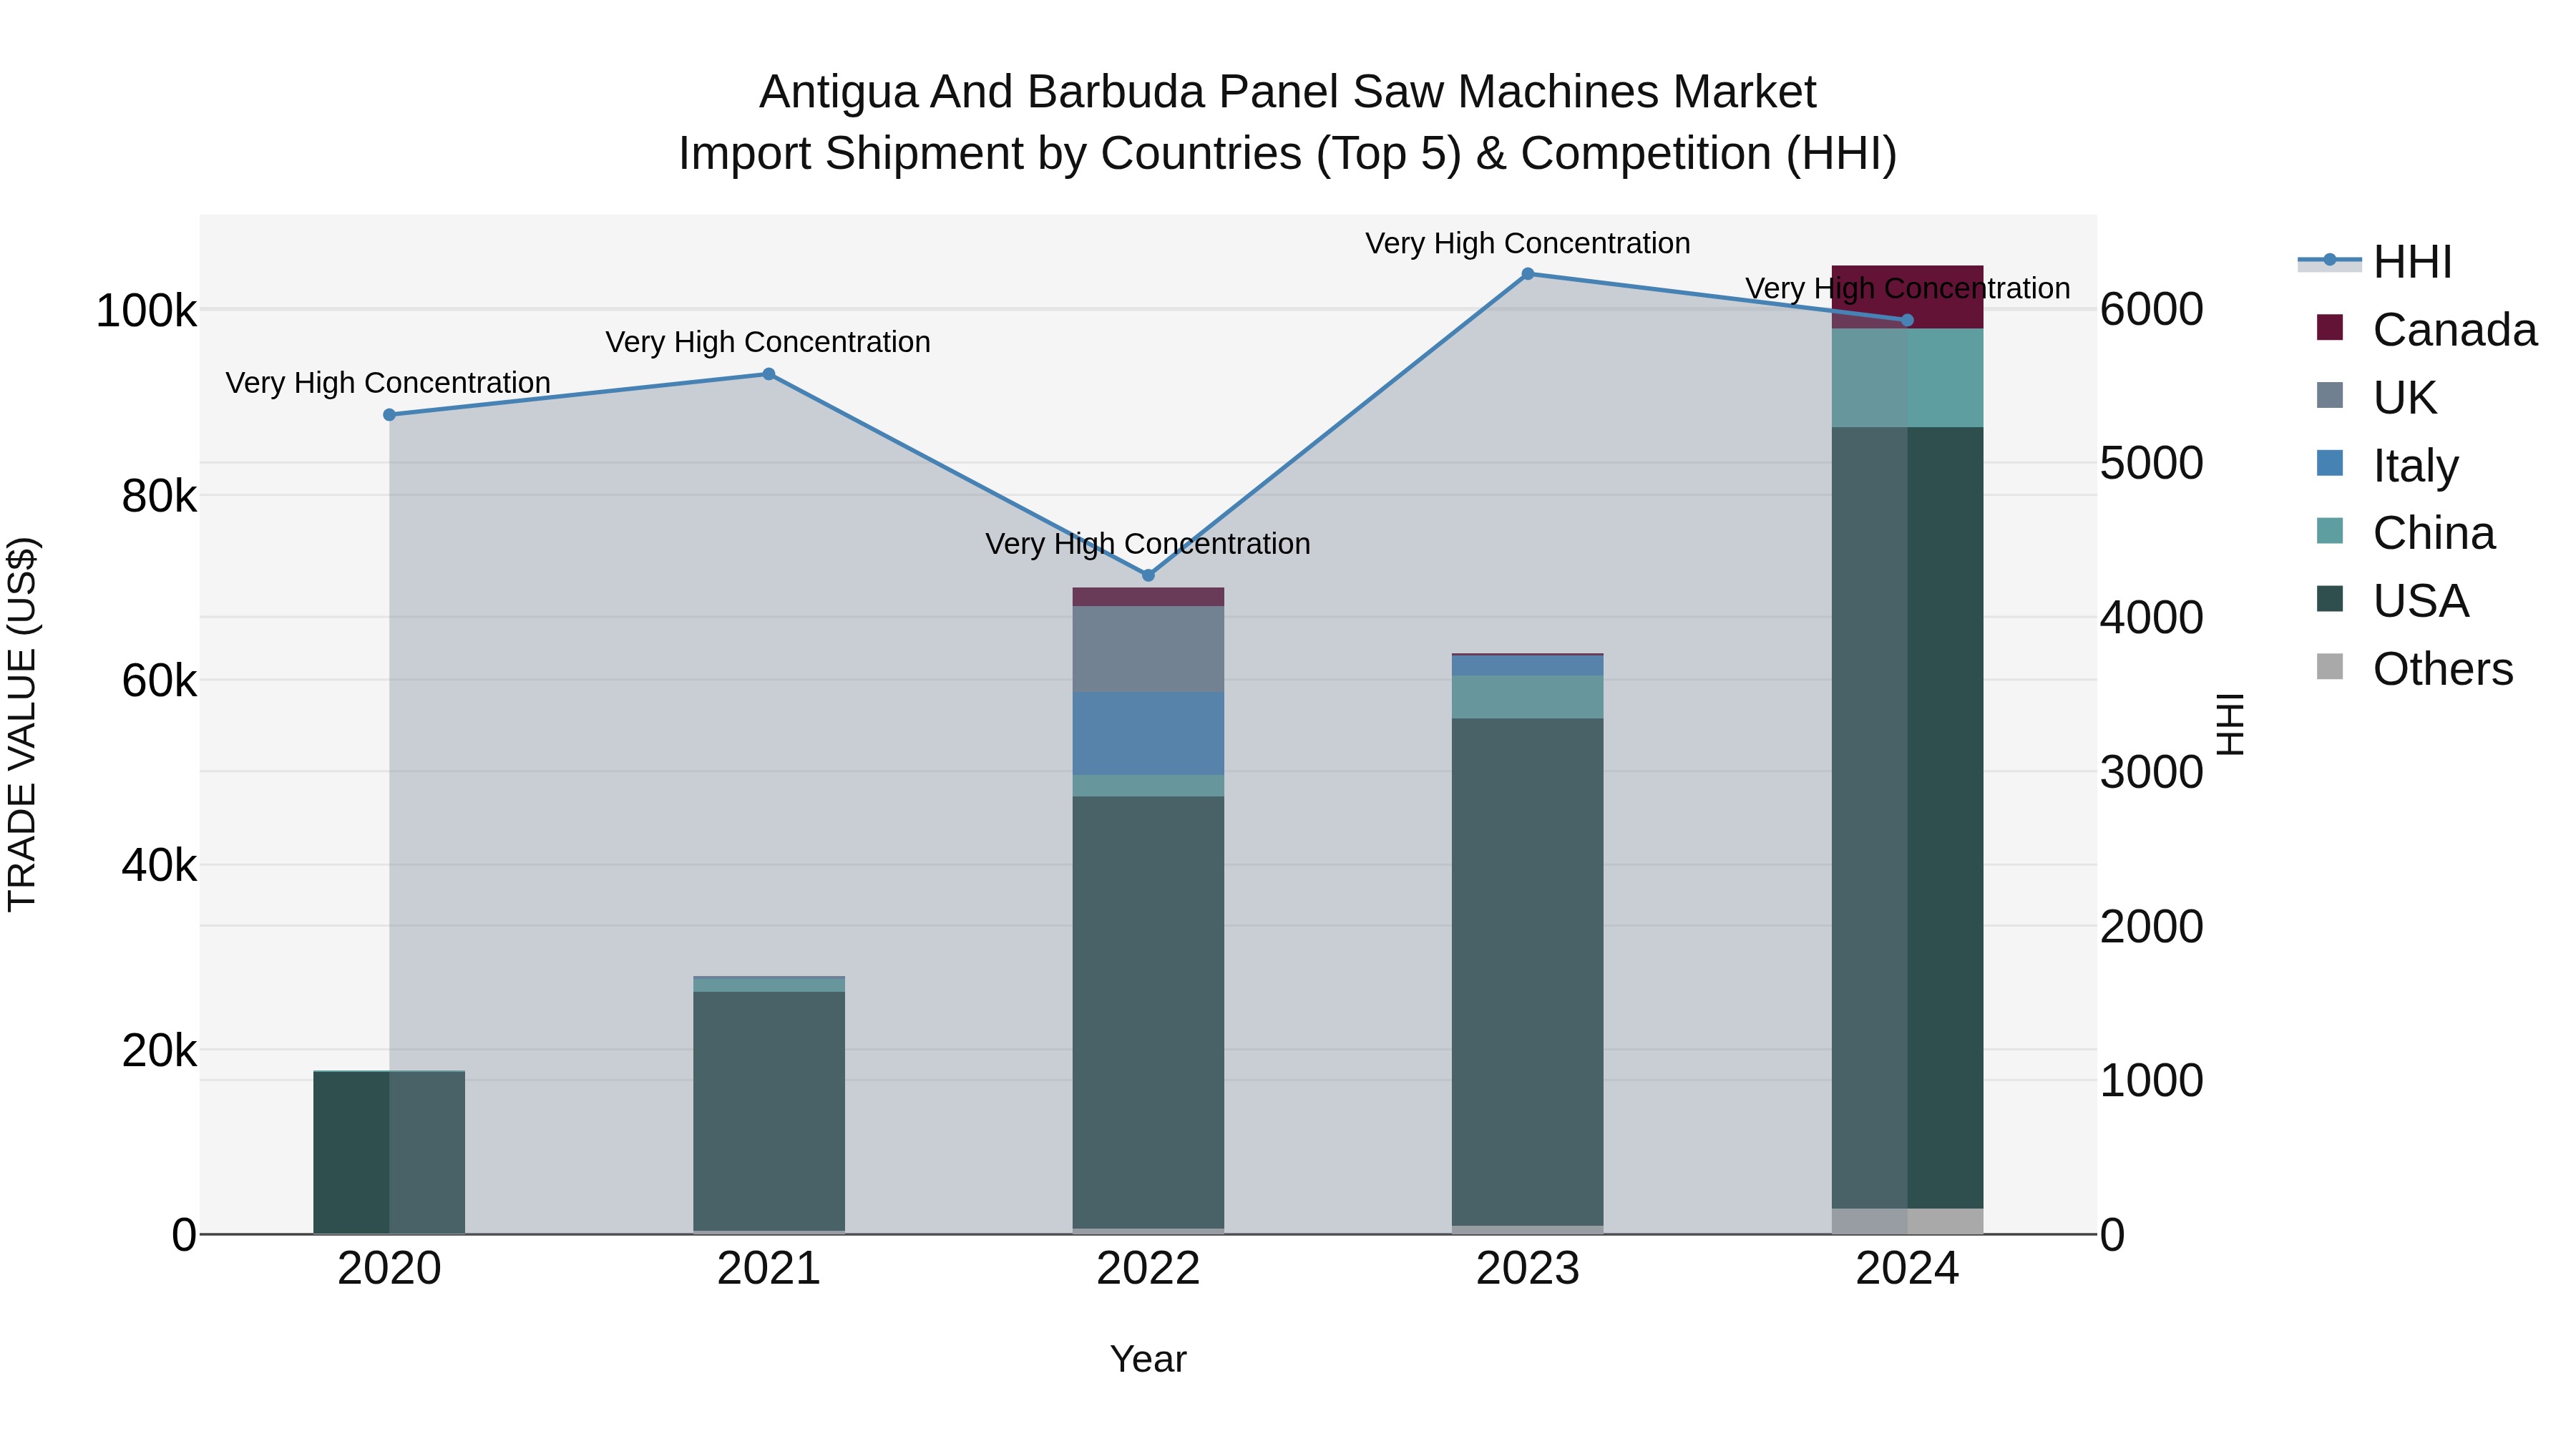Click the chart title text
The width and height of the screenshot is (2576, 1449).
[1288, 123]
